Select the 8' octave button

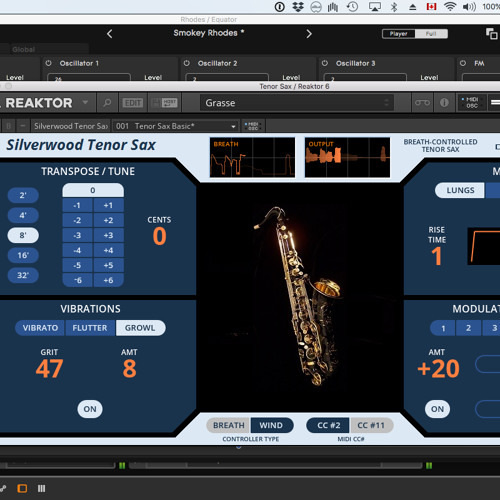23,235
